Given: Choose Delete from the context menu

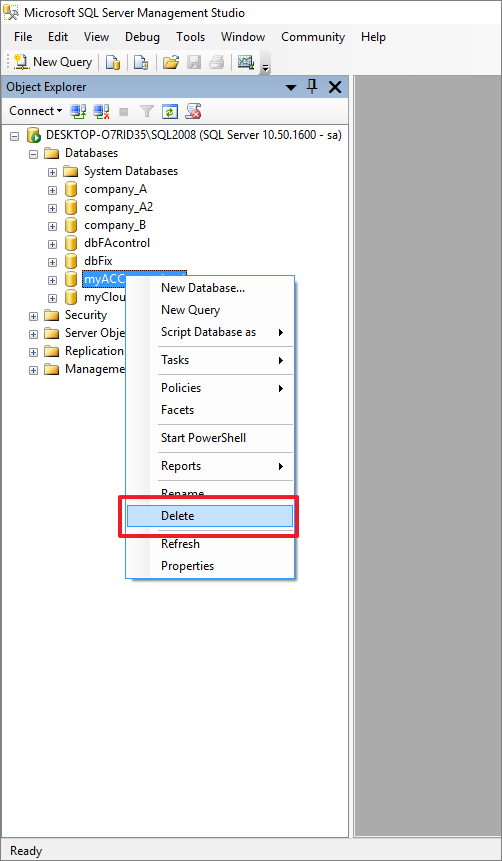Looking at the screenshot, I should (x=210, y=516).
